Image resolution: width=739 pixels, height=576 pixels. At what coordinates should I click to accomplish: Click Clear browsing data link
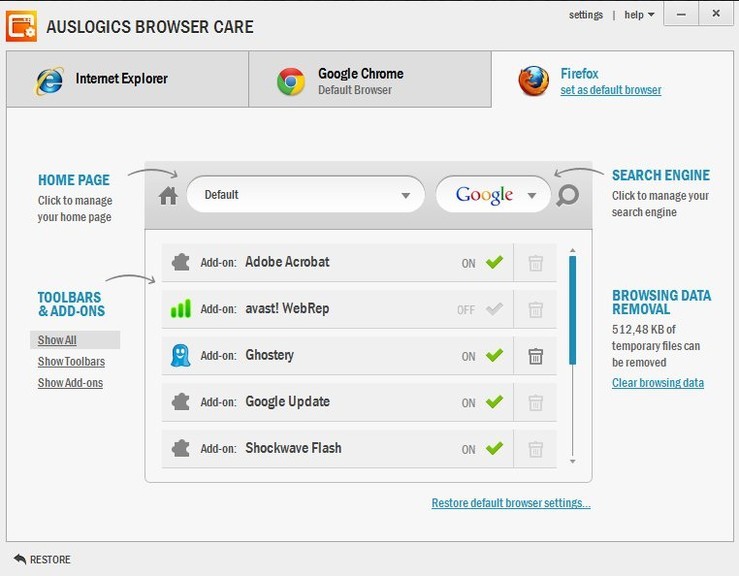pos(658,383)
